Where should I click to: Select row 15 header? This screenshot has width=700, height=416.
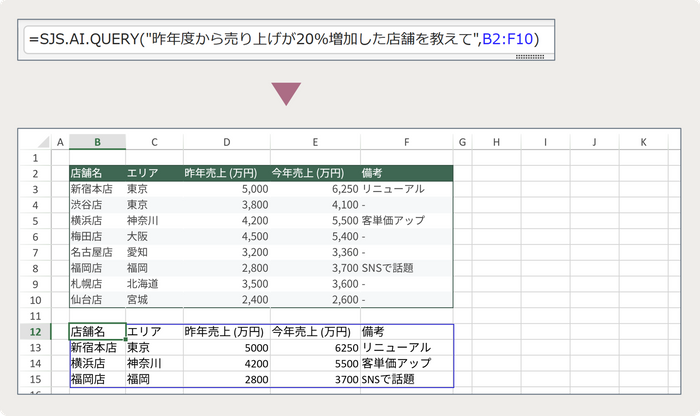click(36, 380)
